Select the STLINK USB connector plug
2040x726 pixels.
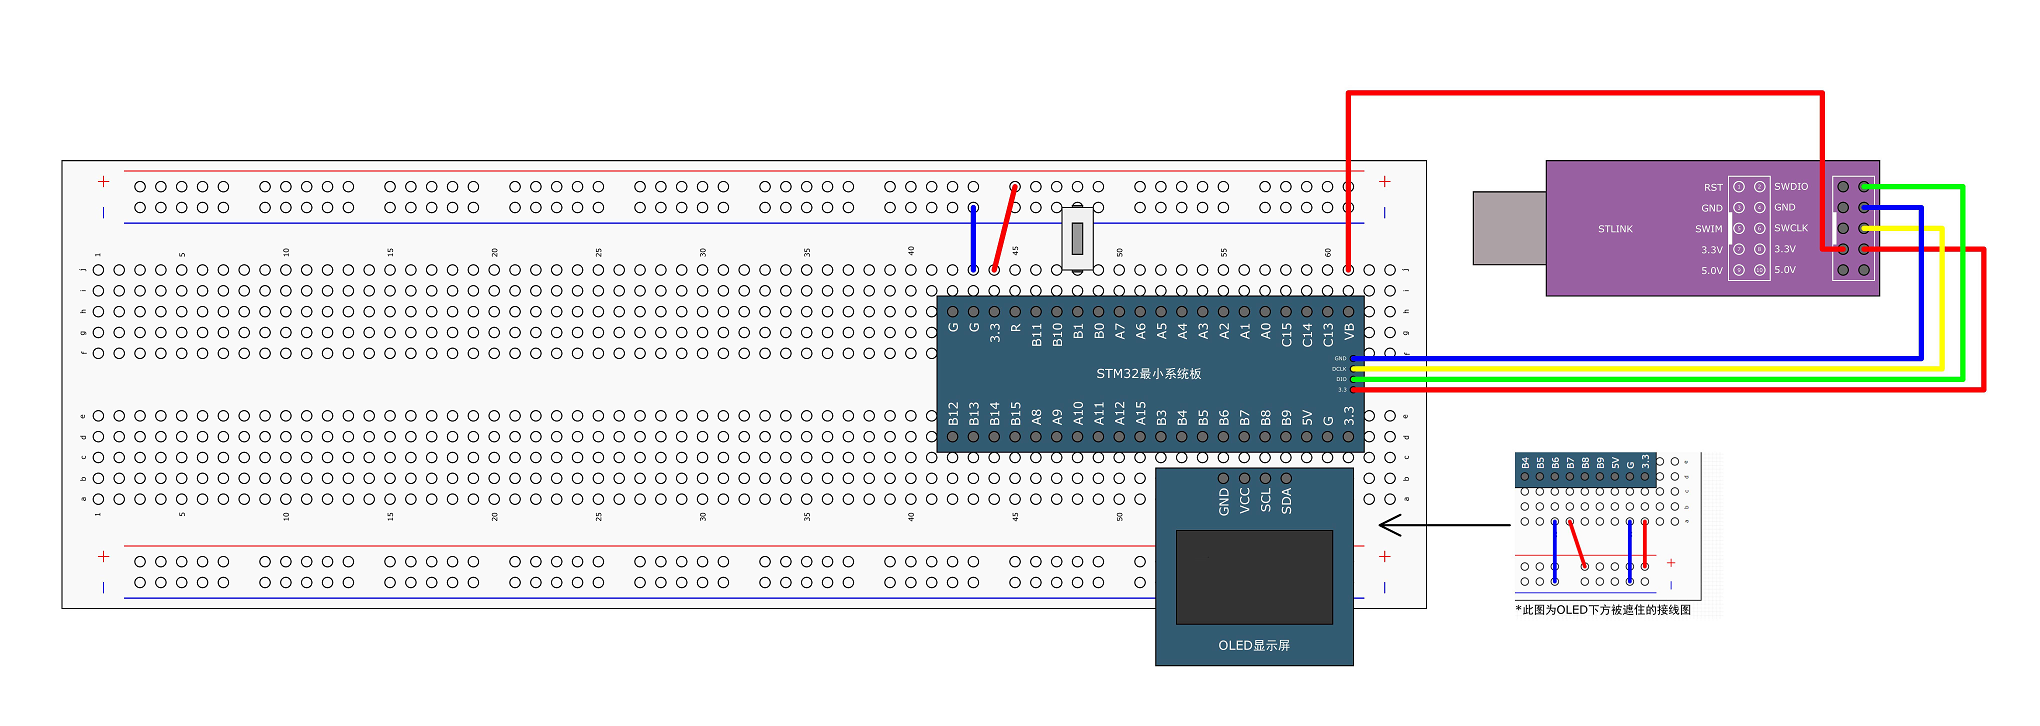coord(1510,228)
